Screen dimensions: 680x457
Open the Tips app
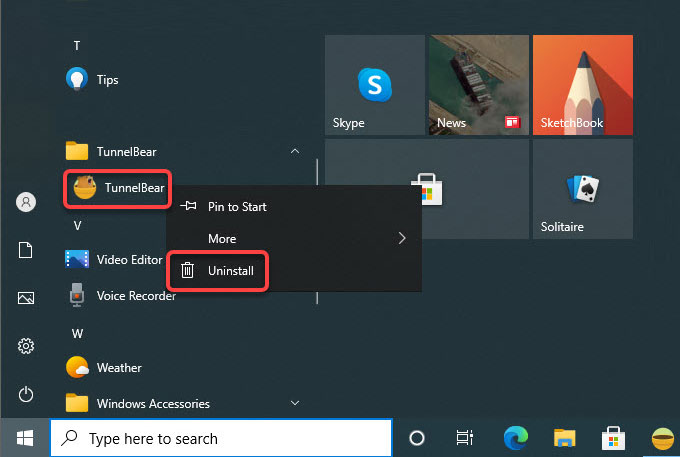(92, 79)
